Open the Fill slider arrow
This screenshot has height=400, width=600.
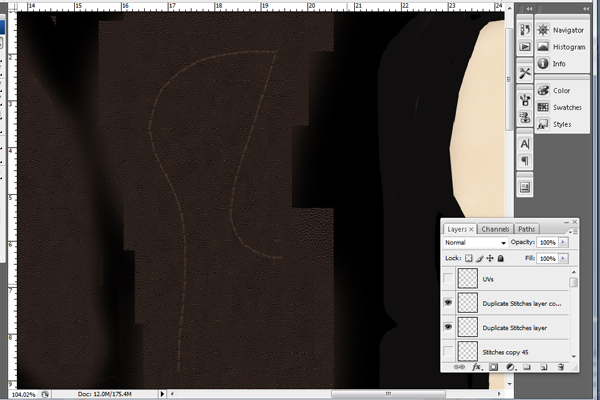563,258
